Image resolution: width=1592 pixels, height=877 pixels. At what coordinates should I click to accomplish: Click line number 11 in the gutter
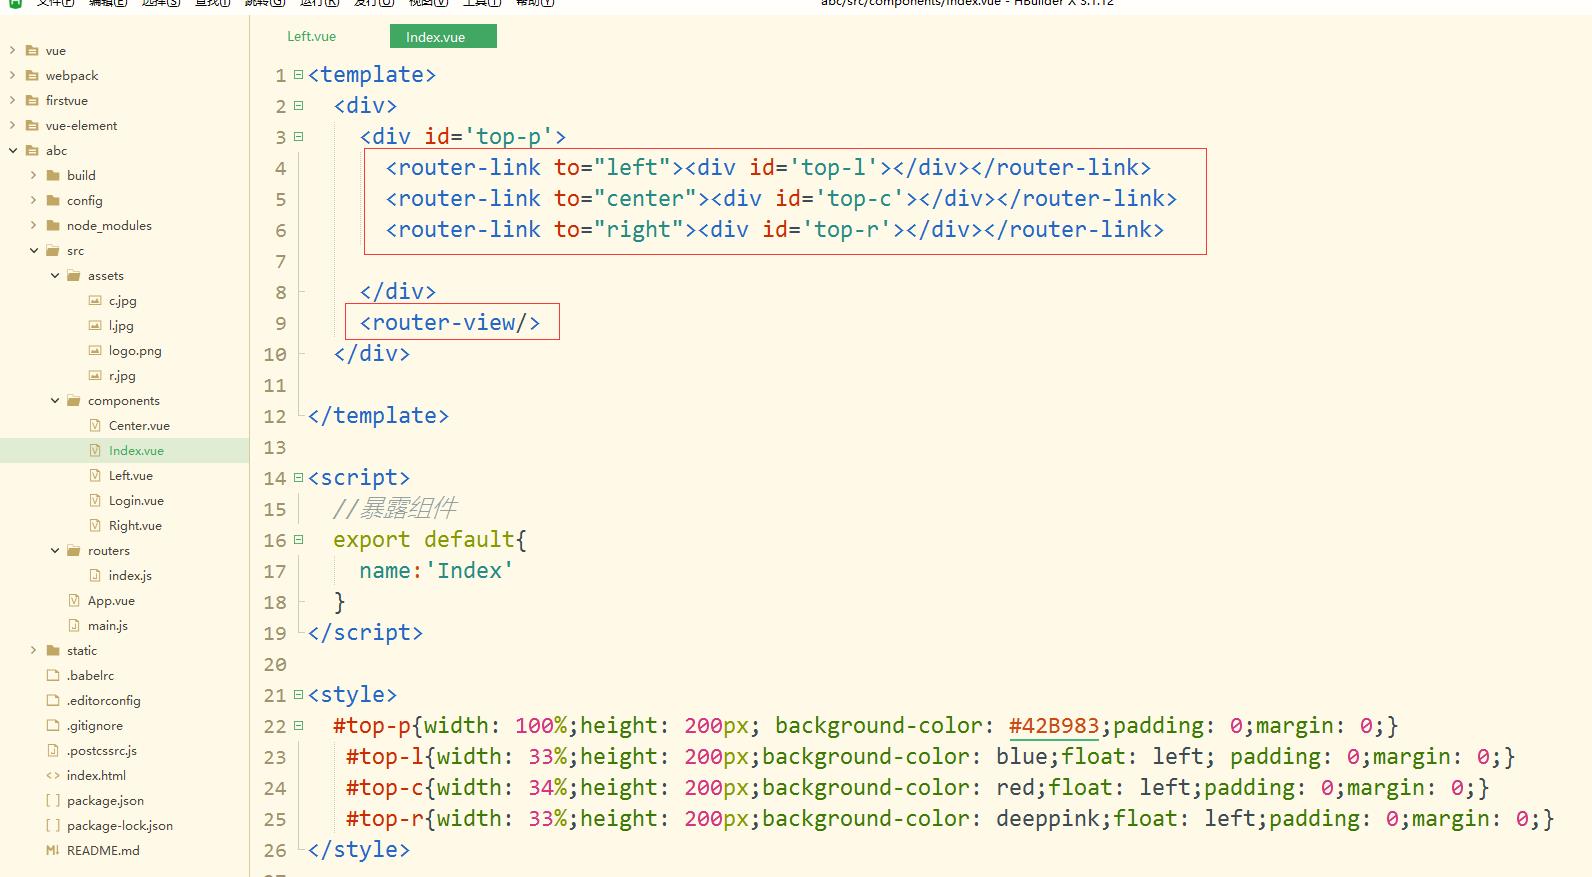tap(275, 385)
